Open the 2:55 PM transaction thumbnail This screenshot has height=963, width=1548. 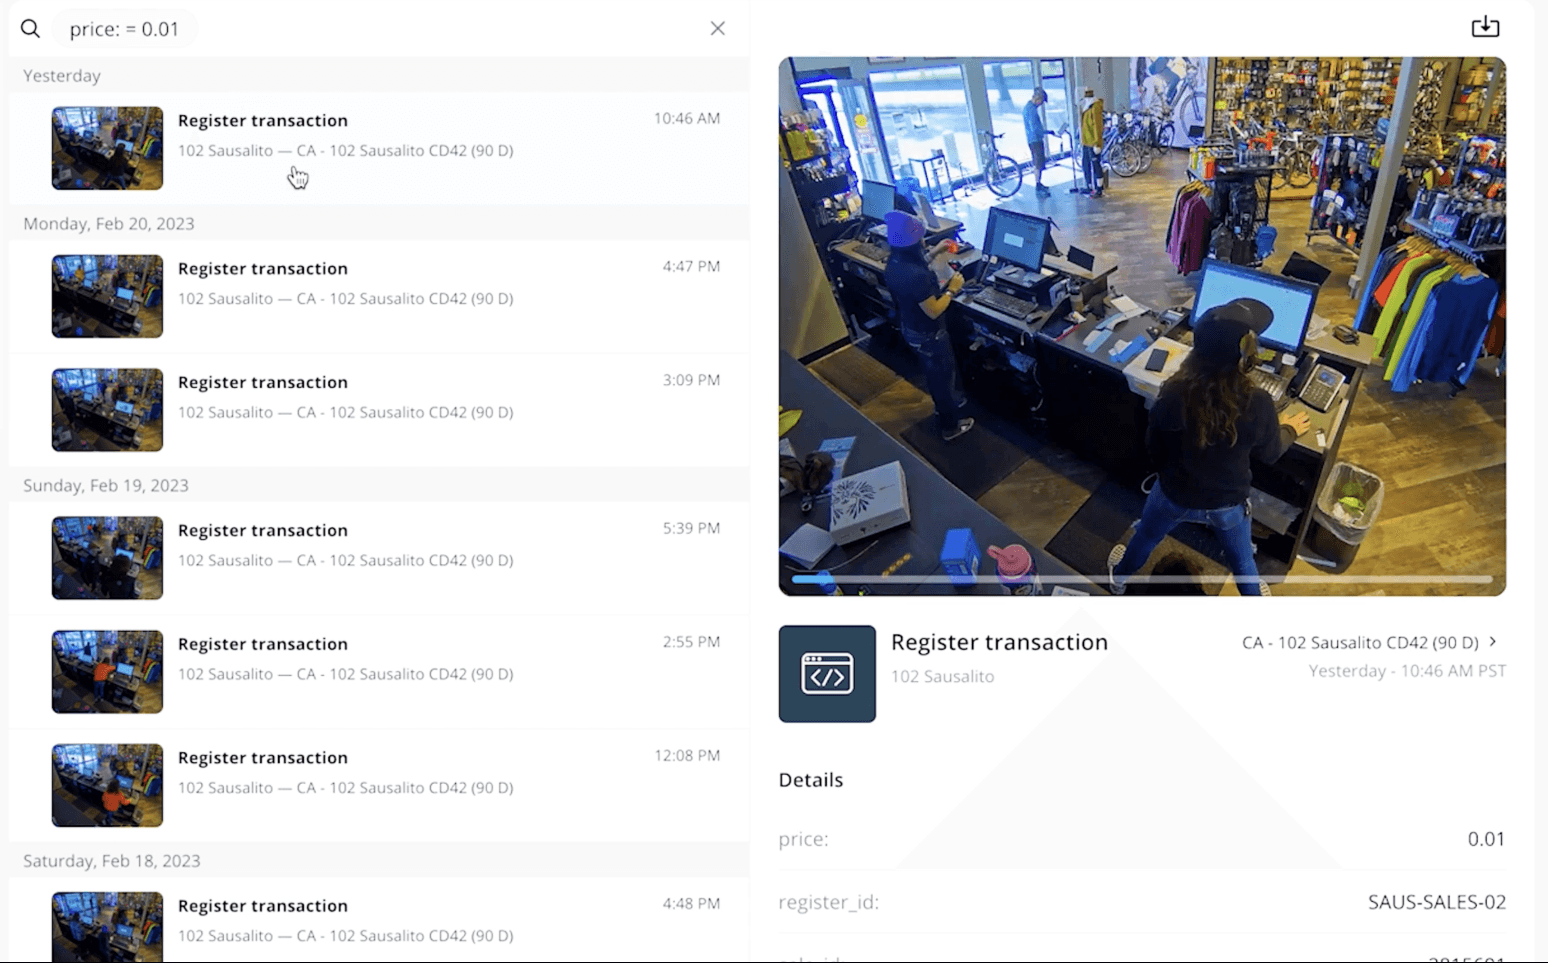coord(107,672)
